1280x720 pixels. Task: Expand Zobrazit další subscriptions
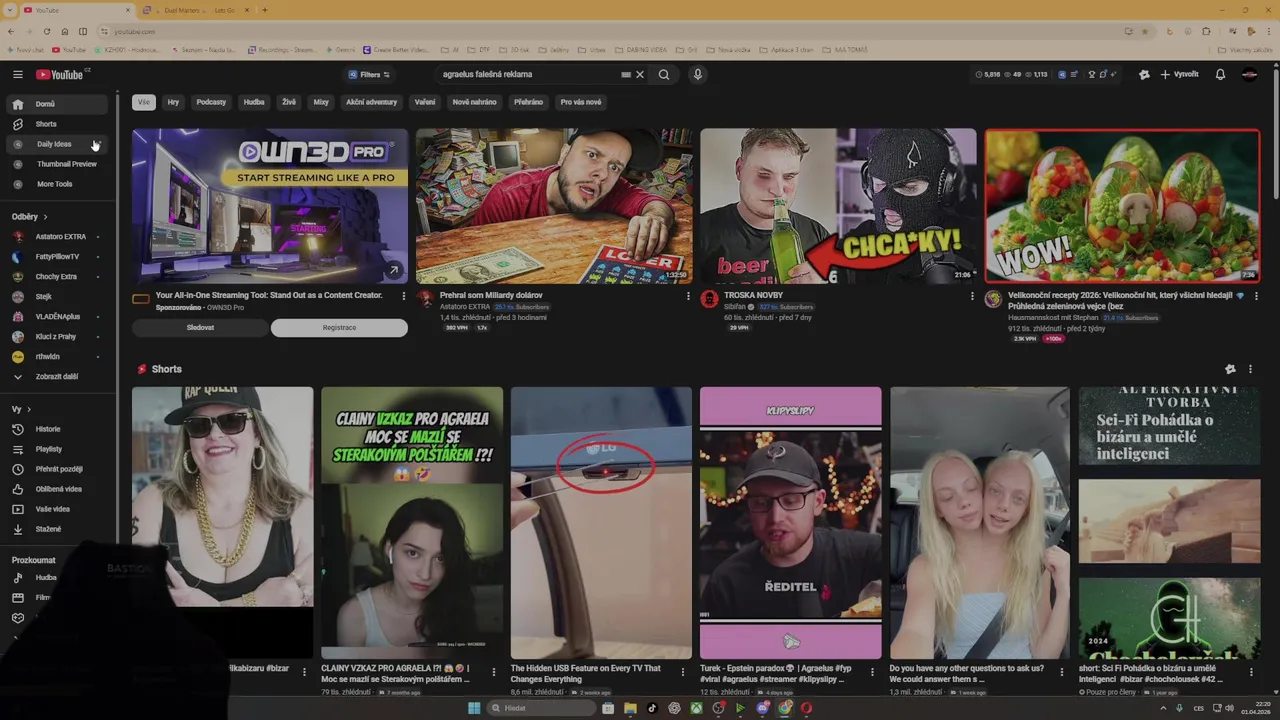[57, 377]
